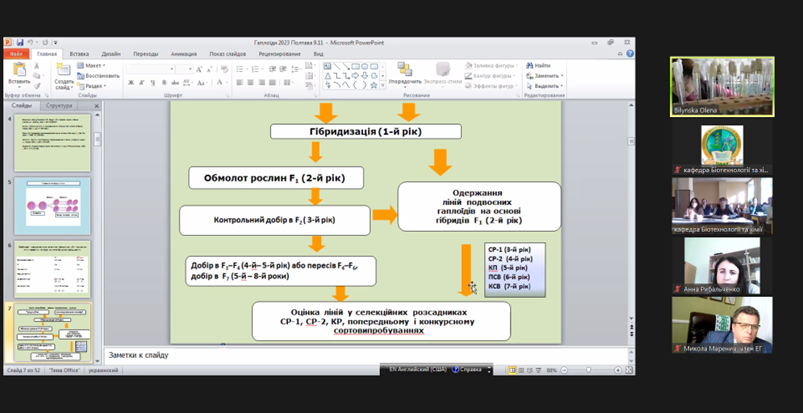803x413 pixels.
Task: Toggle italic К formatting
Action: 142,82
